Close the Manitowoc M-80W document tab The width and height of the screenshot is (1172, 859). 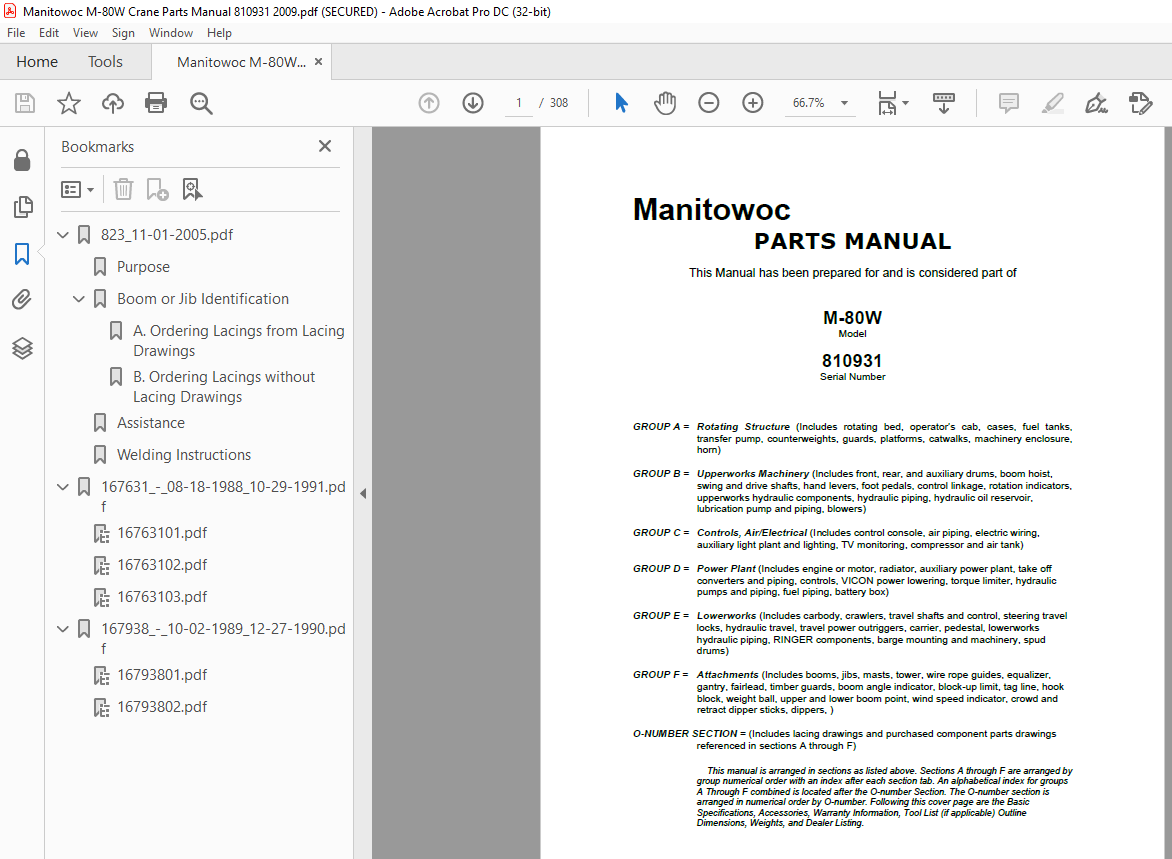[x=318, y=62]
